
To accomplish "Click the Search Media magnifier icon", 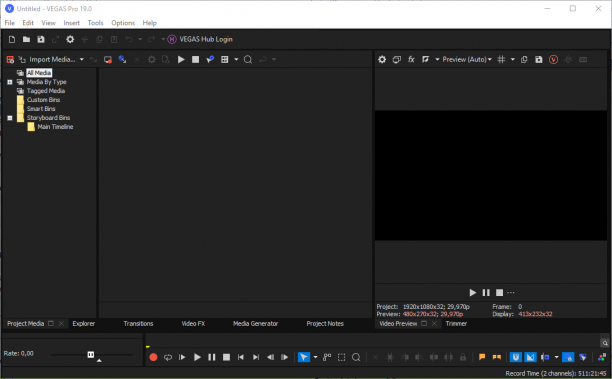I will pos(248,59).
